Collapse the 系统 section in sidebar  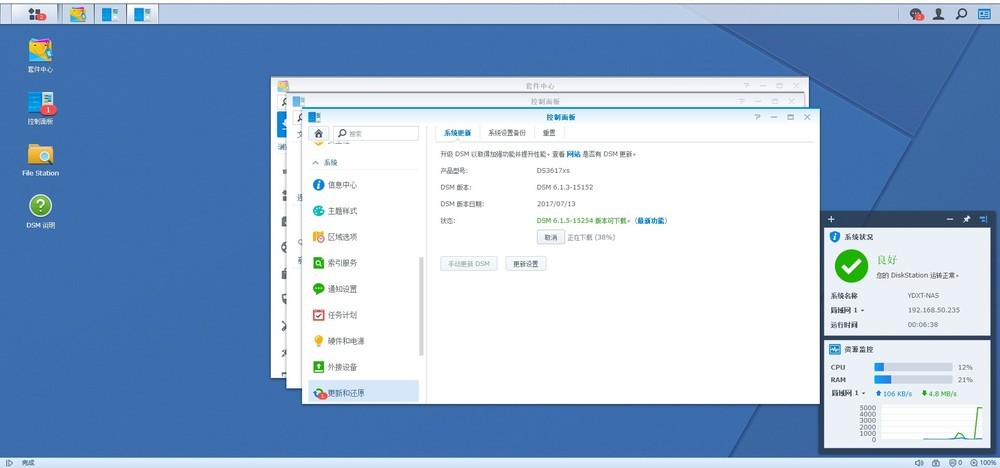point(315,163)
